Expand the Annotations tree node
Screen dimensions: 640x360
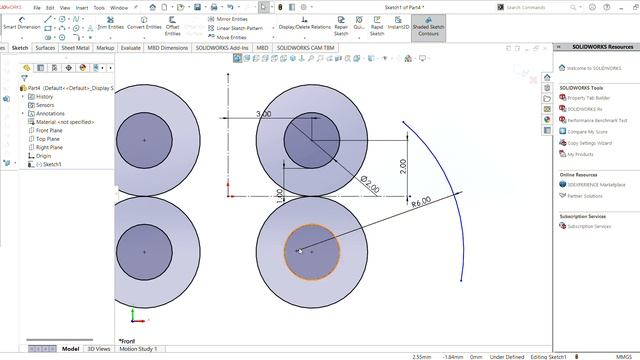(23, 113)
